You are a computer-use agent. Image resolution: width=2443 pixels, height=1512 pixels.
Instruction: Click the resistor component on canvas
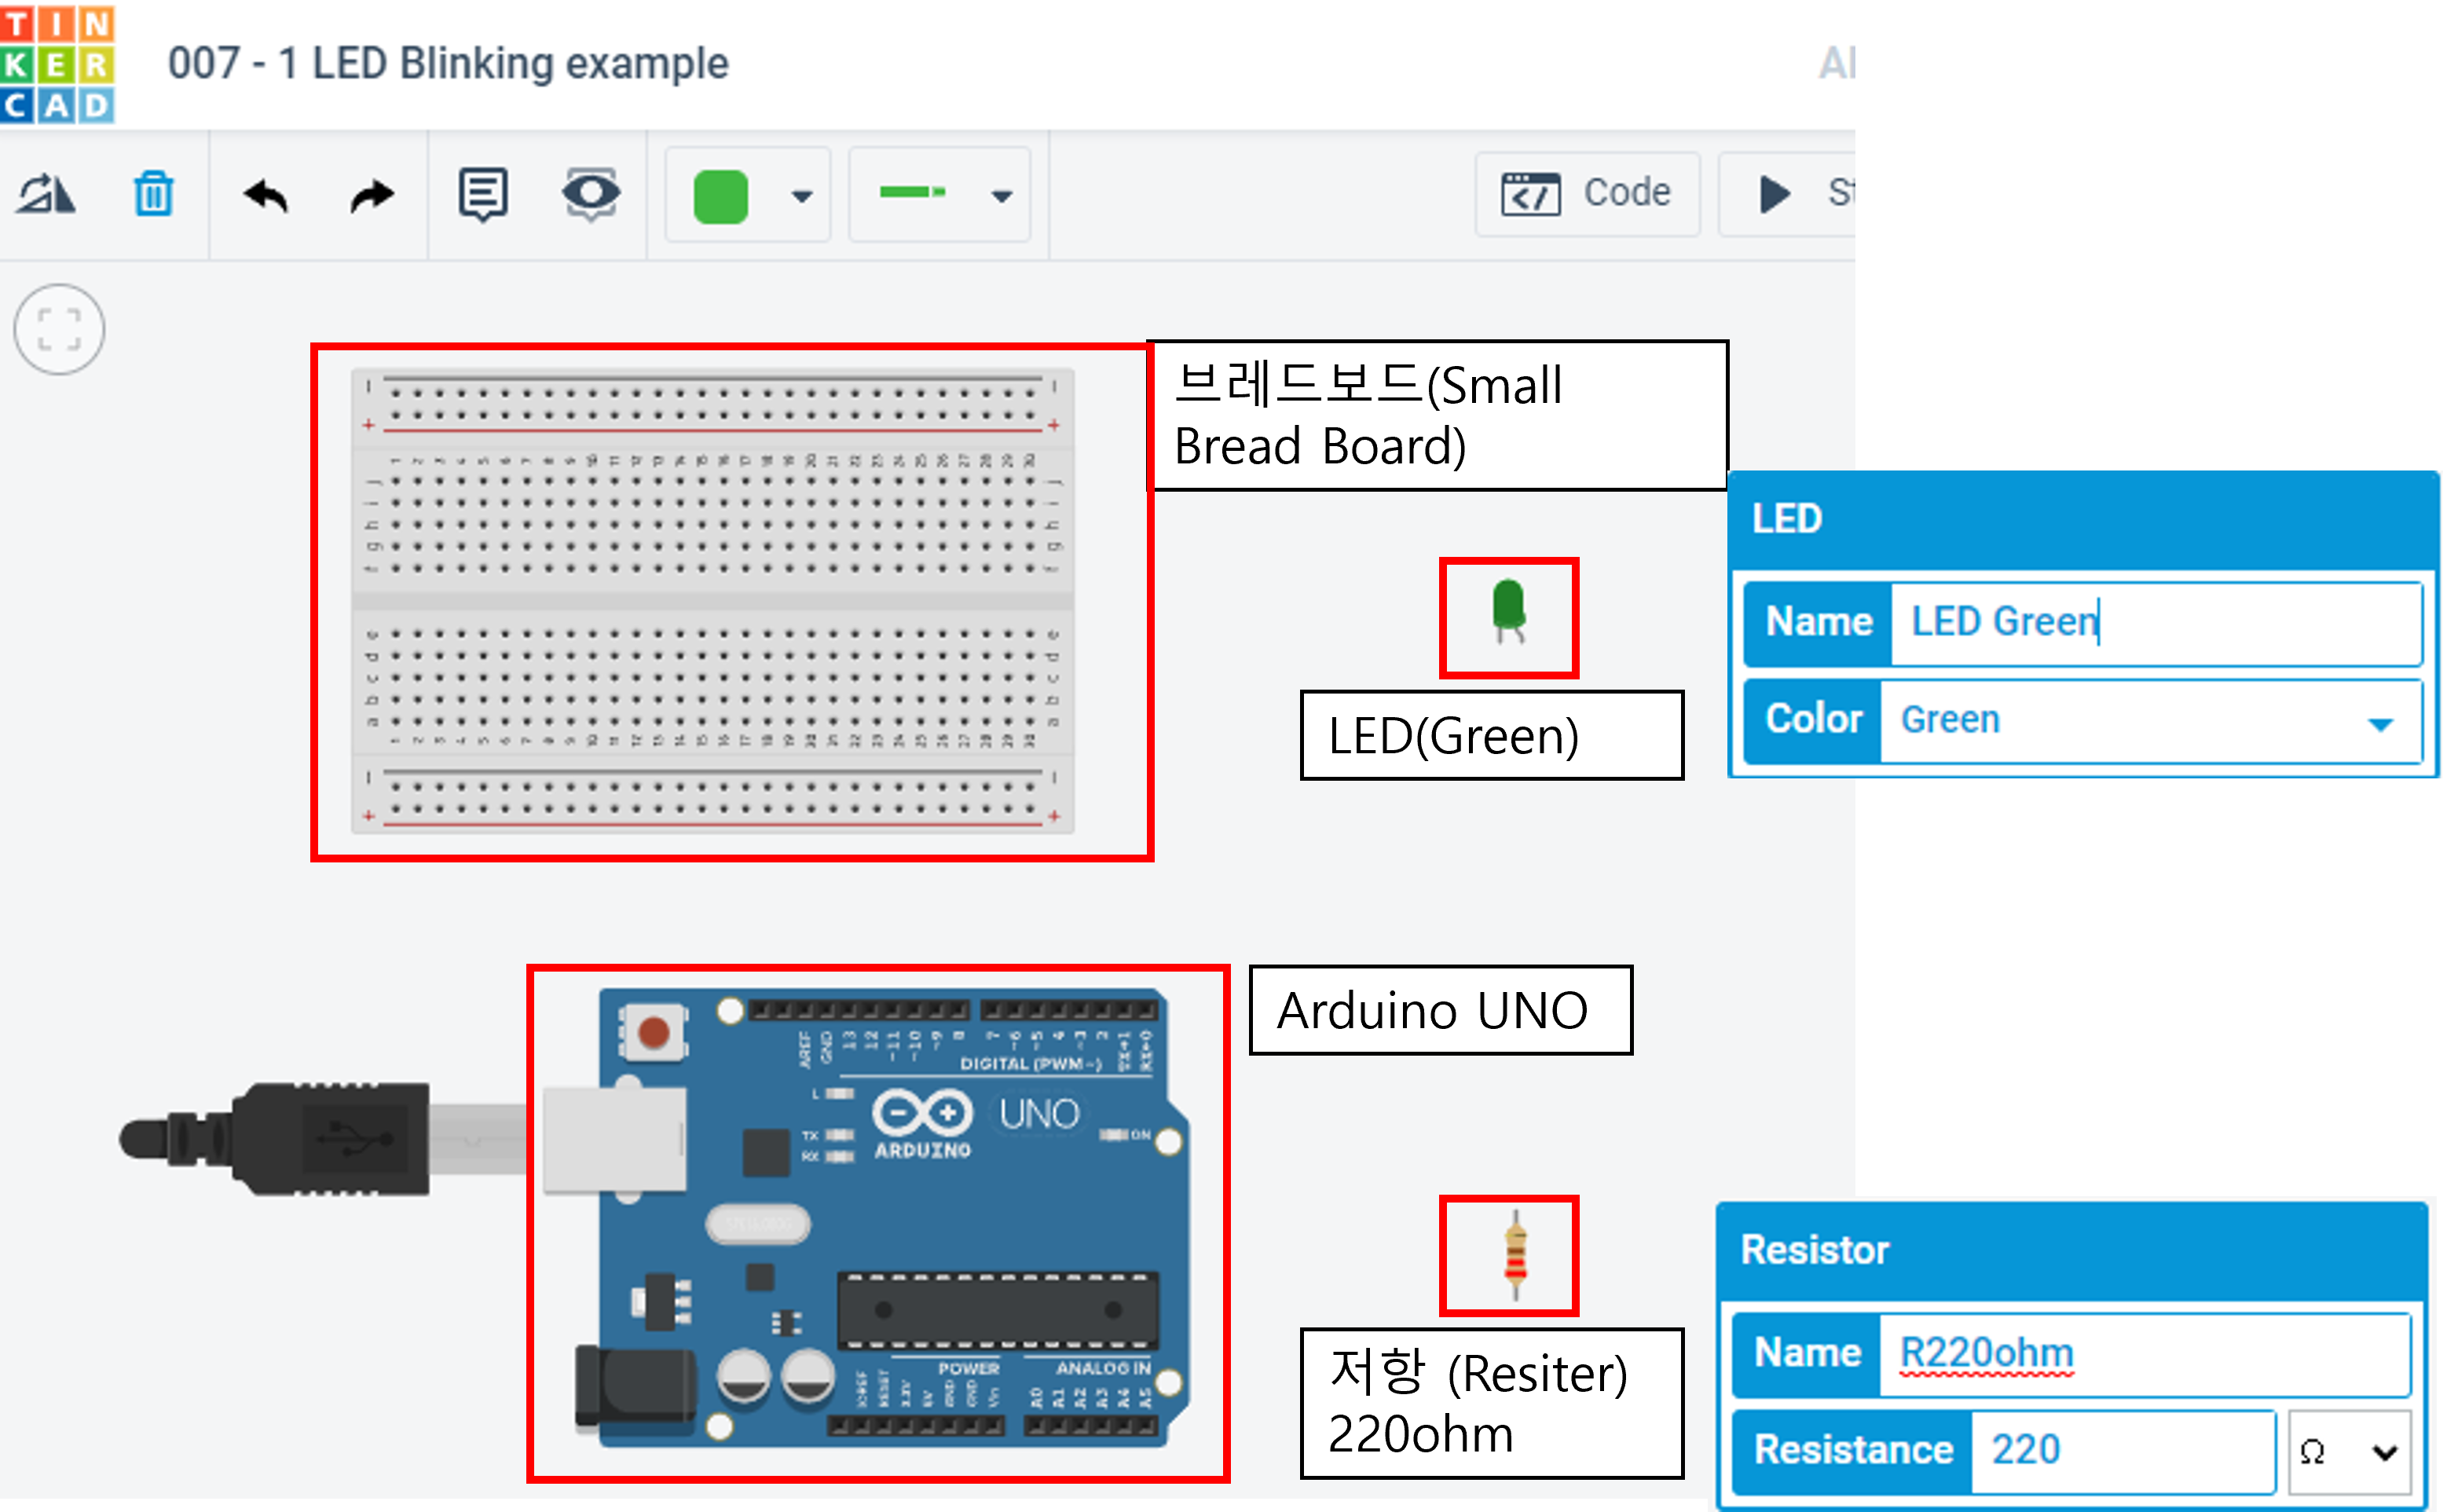point(1515,1254)
